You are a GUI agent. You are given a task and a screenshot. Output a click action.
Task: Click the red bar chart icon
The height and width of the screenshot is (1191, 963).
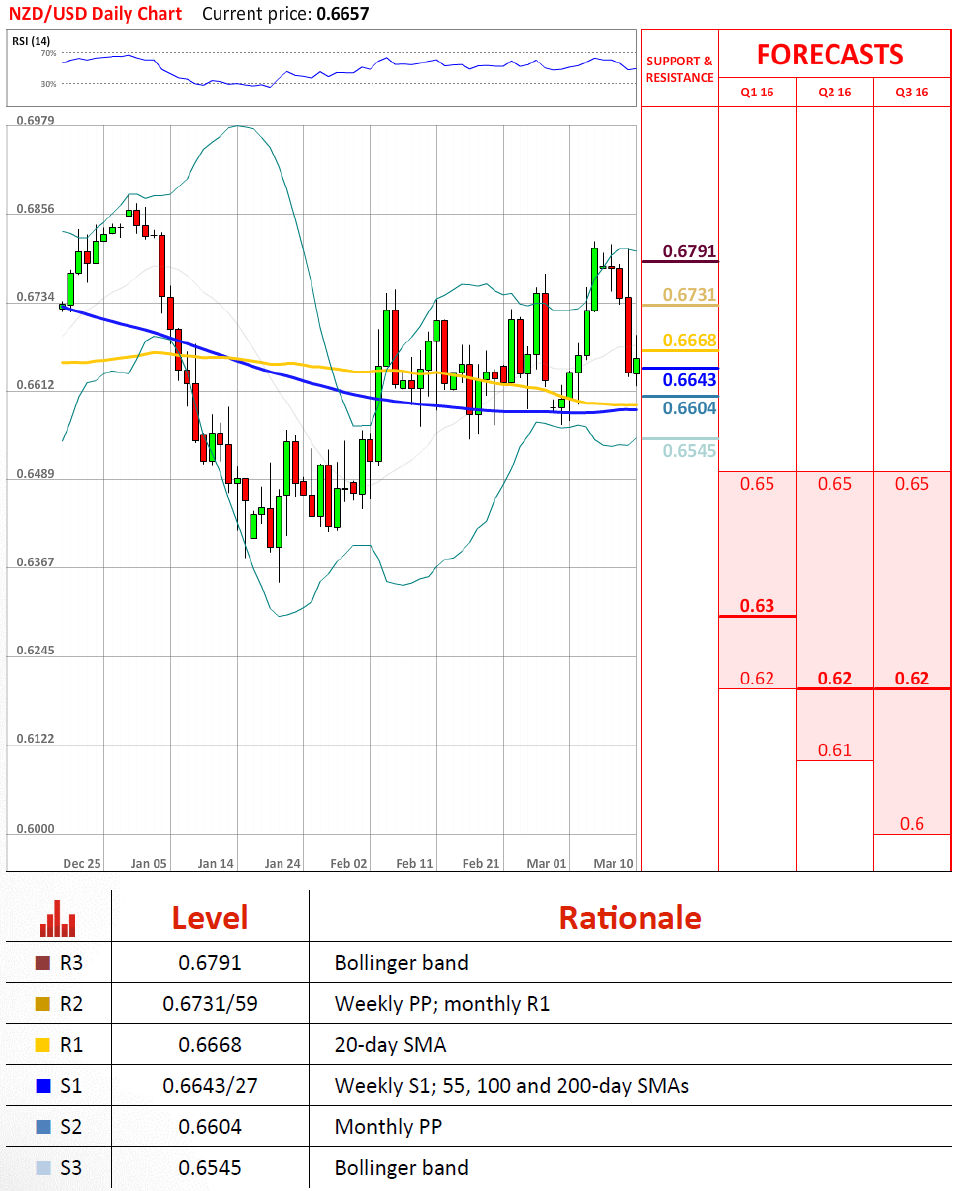tap(58, 918)
